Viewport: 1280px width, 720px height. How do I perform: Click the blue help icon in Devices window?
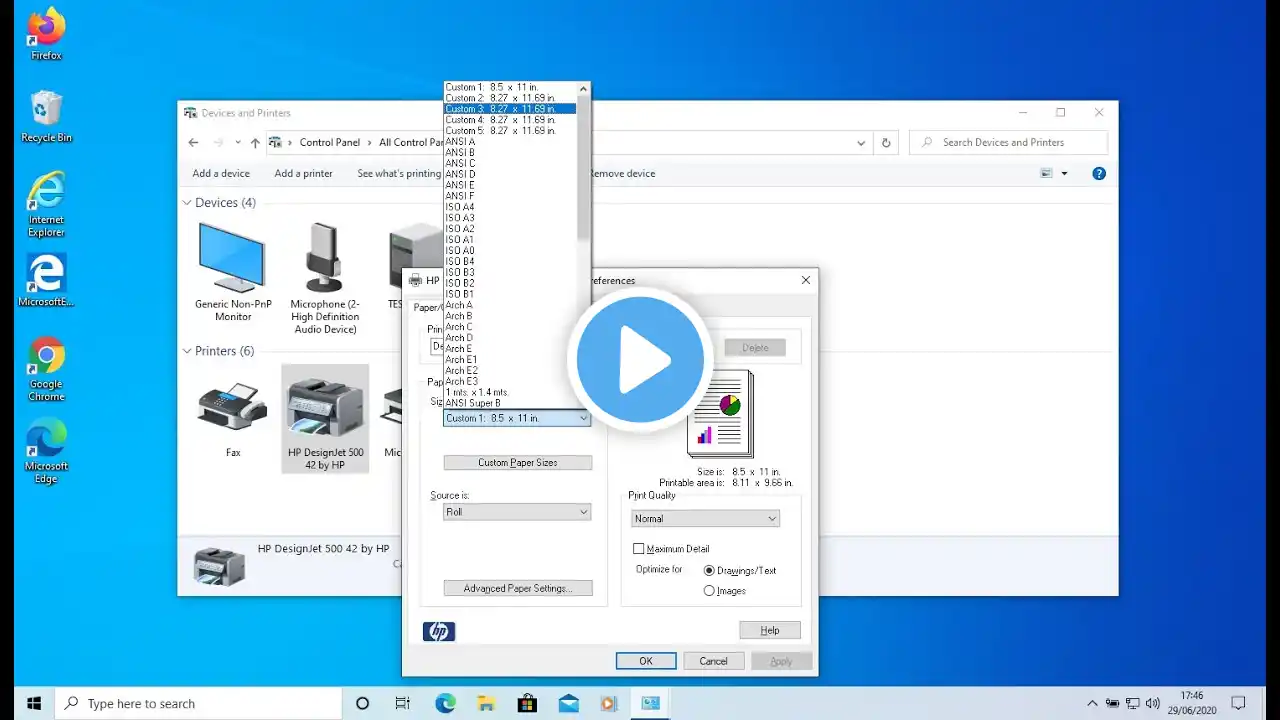coord(1099,173)
